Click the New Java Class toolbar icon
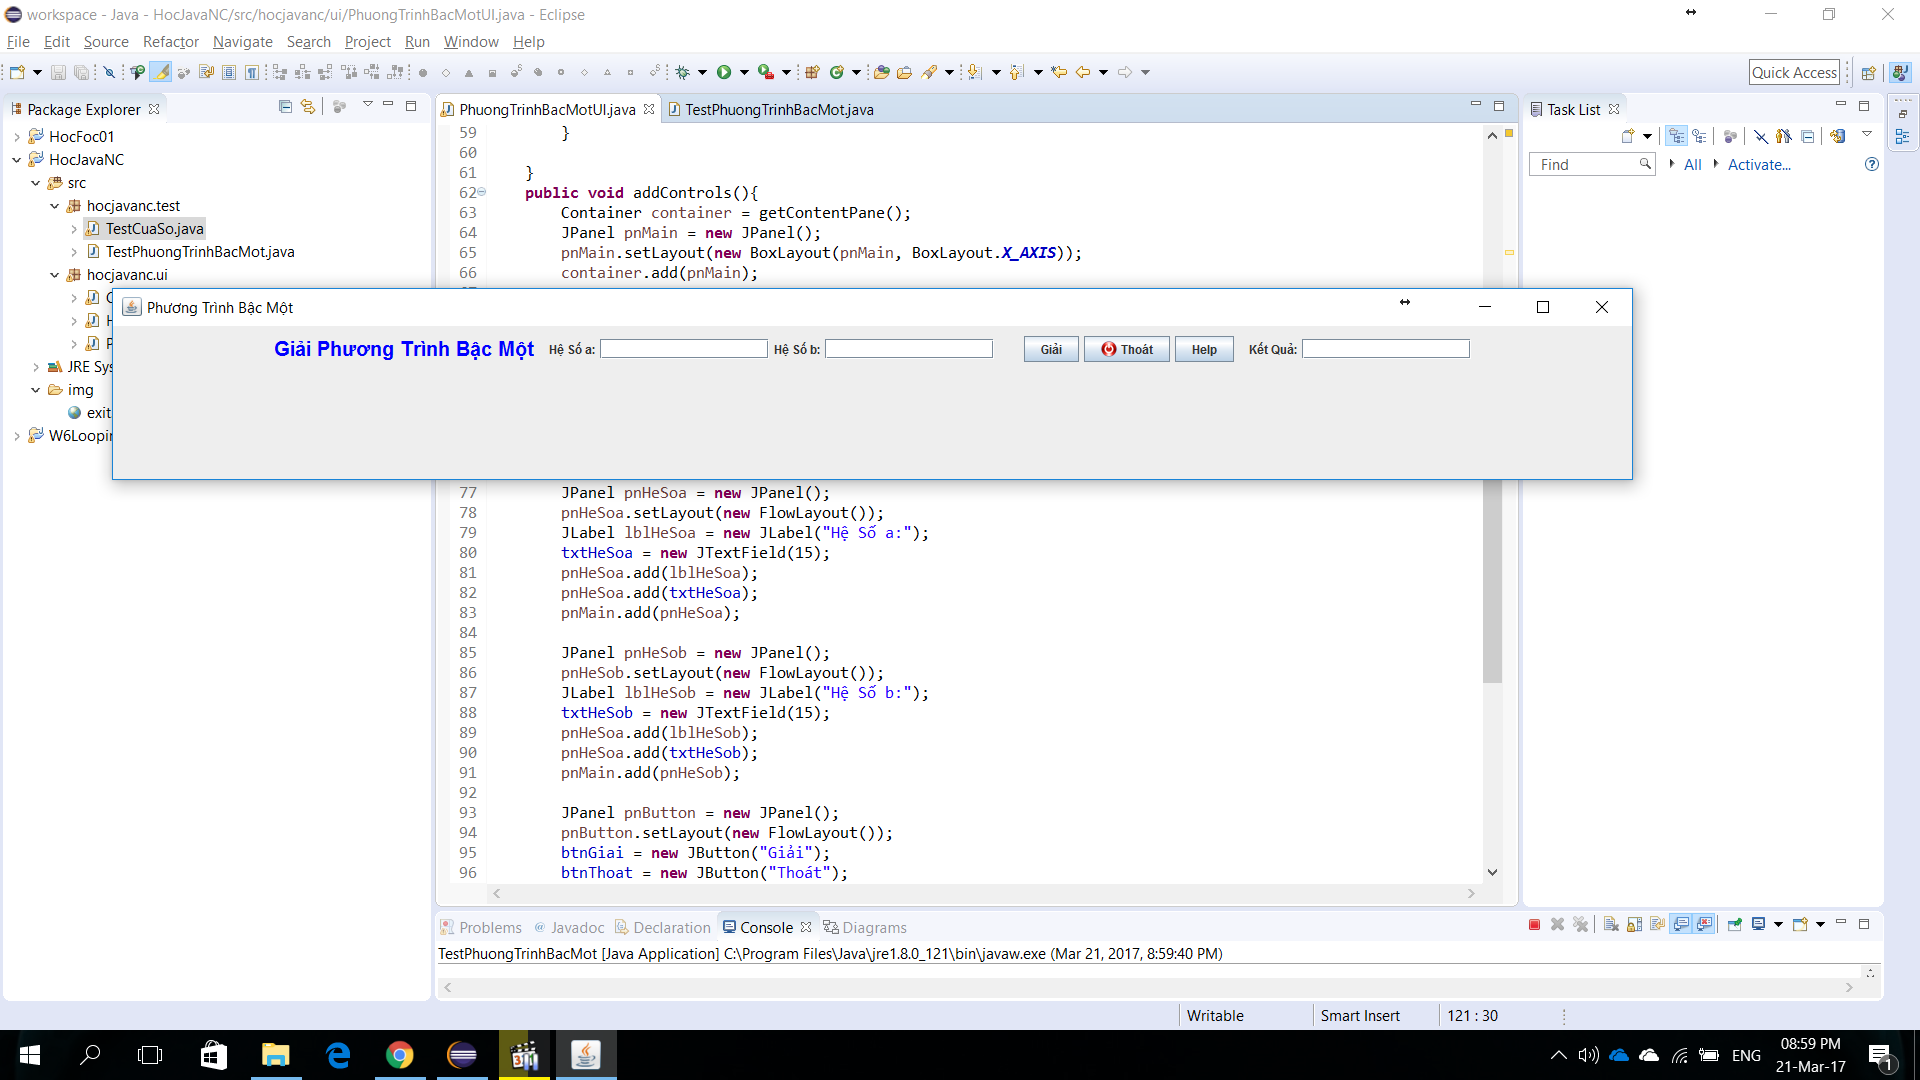 point(837,72)
